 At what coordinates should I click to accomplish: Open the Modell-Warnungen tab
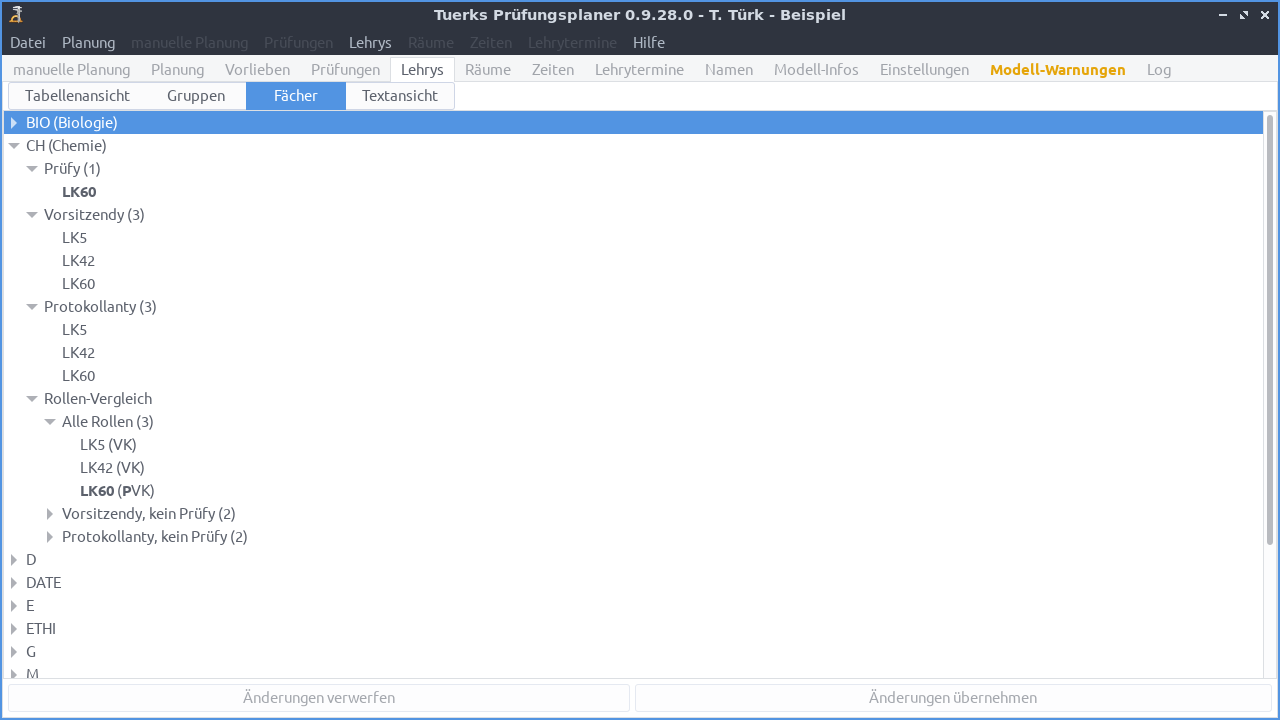1057,69
